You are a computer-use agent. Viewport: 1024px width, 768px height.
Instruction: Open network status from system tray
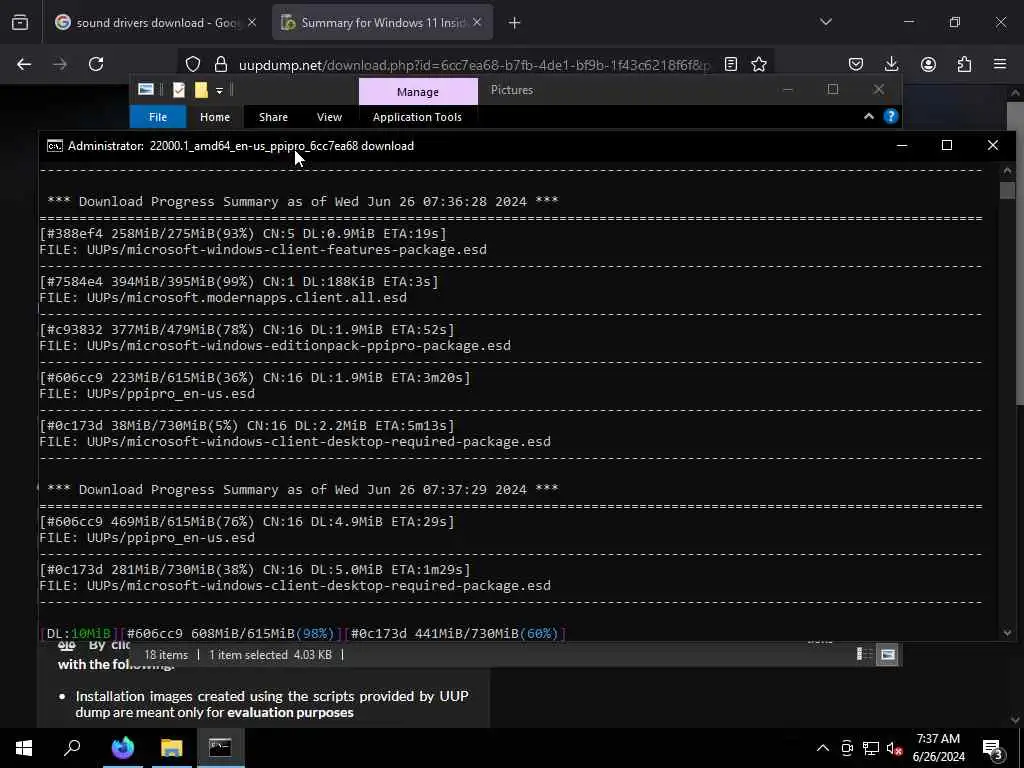pos(871,748)
